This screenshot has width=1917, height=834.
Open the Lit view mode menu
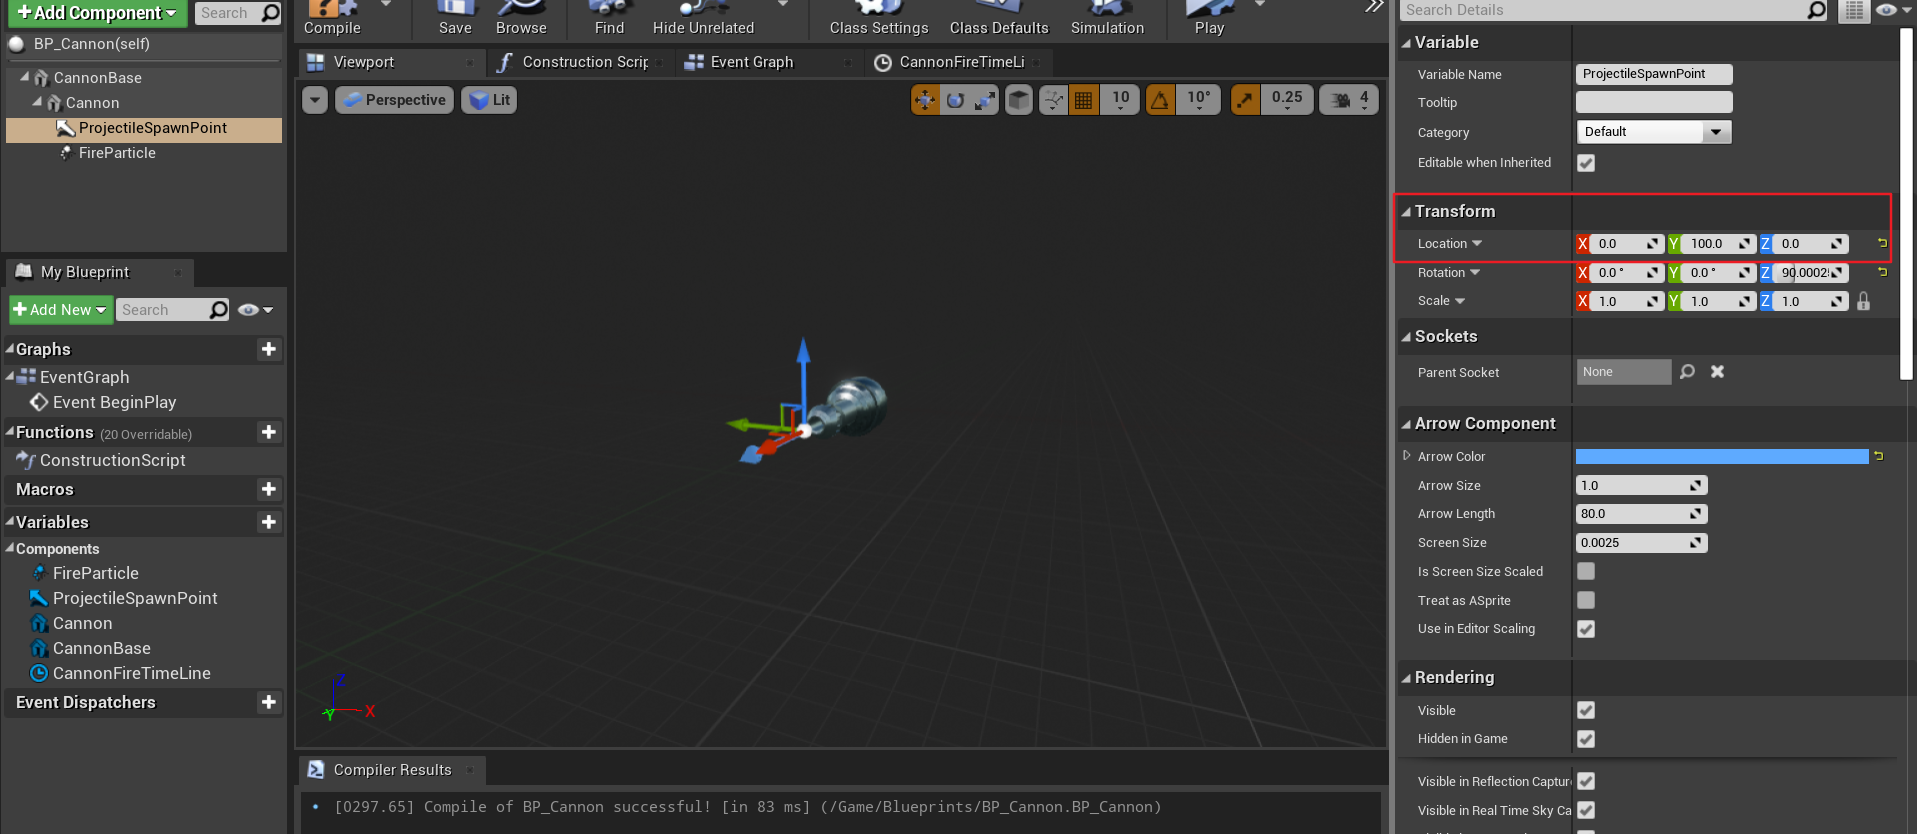[489, 100]
